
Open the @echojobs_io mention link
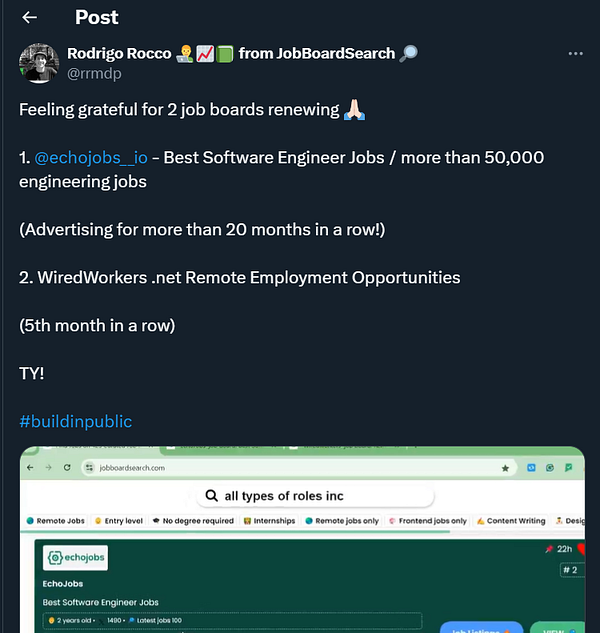[x=91, y=158]
